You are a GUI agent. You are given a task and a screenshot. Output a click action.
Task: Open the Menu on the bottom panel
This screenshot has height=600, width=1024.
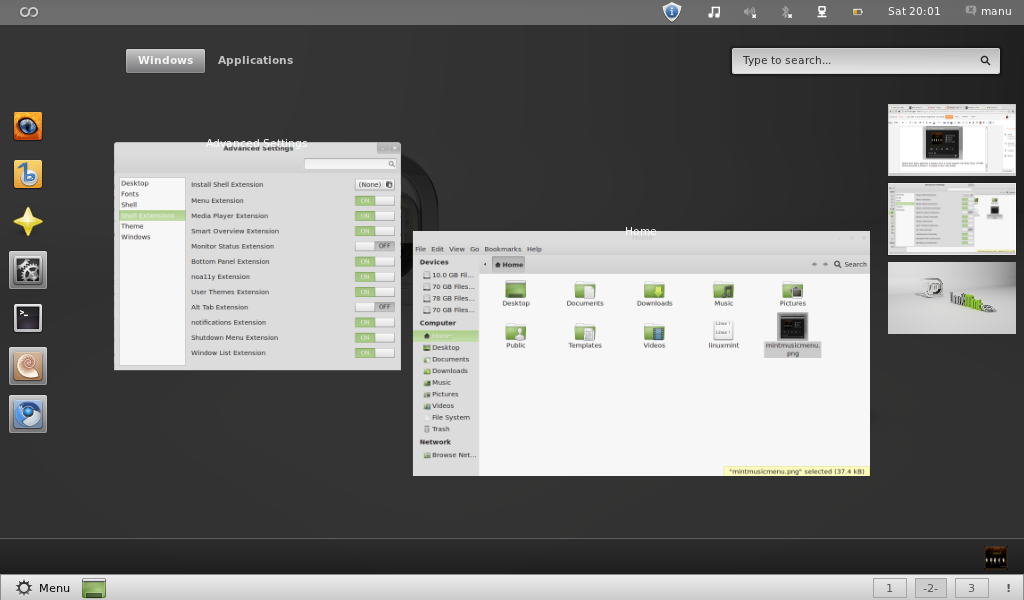tap(43, 588)
